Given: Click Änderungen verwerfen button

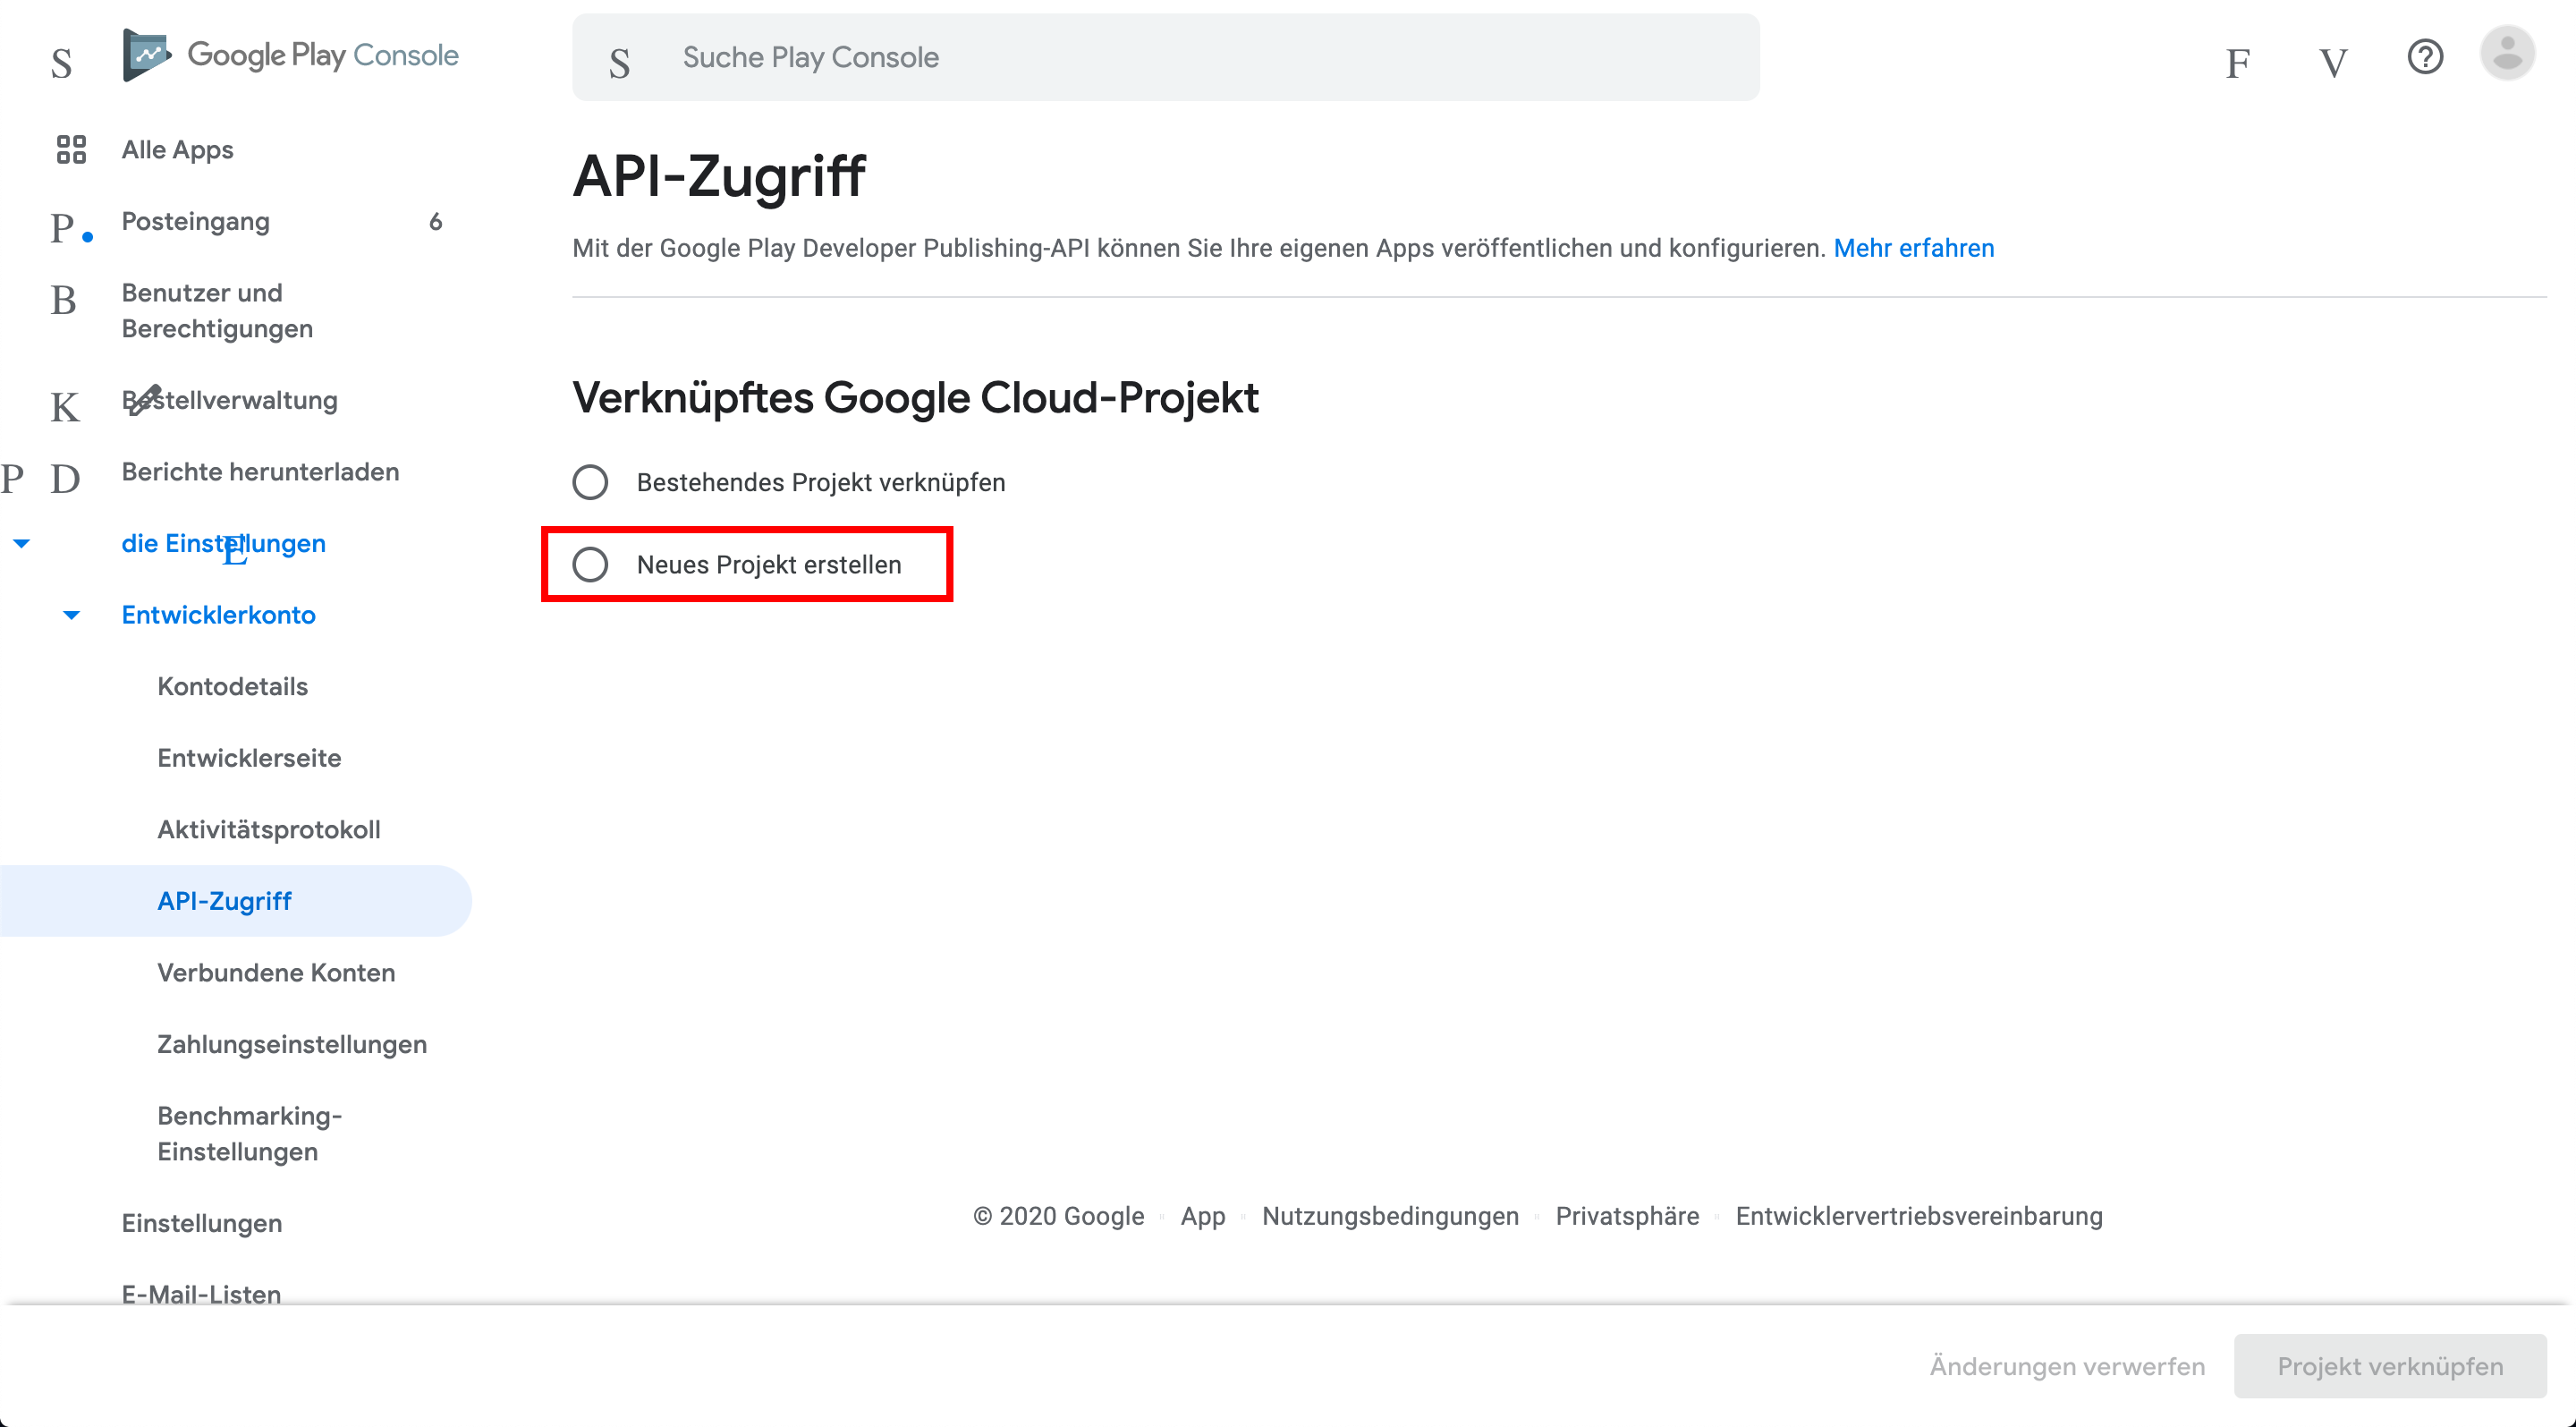Looking at the screenshot, I should [x=2066, y=1366].
